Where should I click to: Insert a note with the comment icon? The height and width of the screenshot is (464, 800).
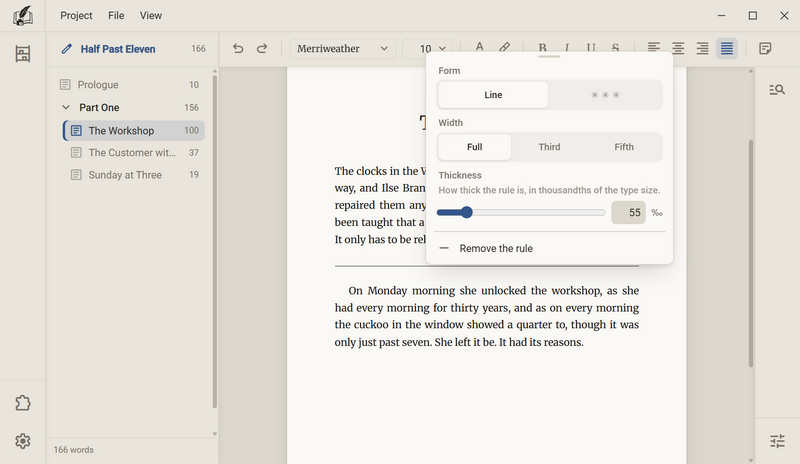point(765,48)
